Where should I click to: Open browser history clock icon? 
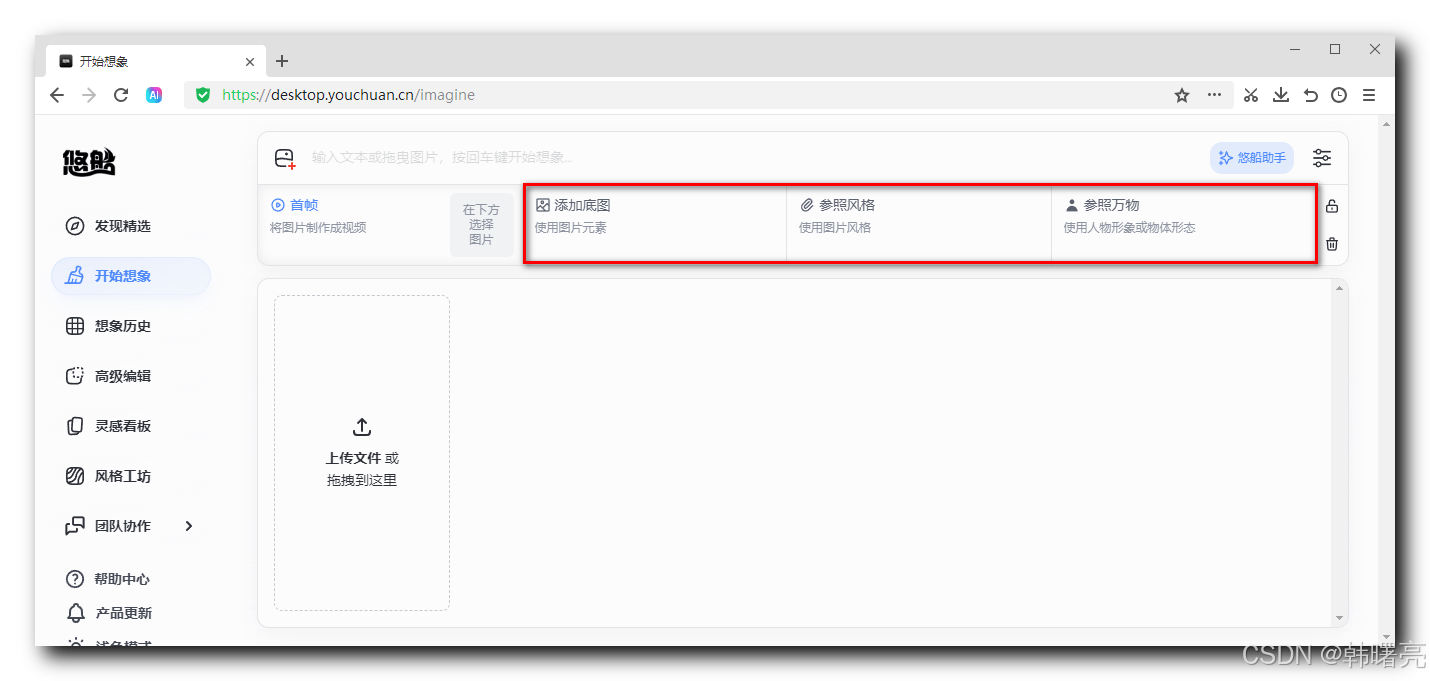1339,95
